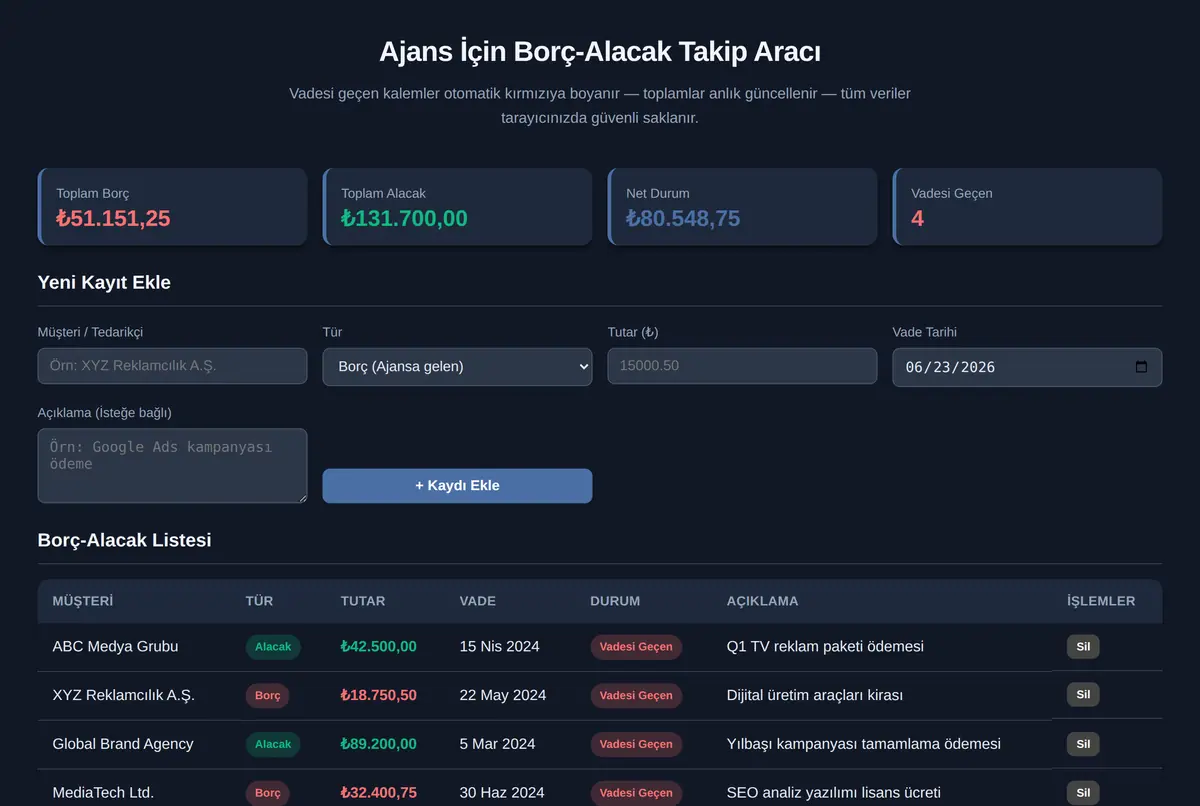
Task: Open the Tür dropdown
Action: pos(457,367)
